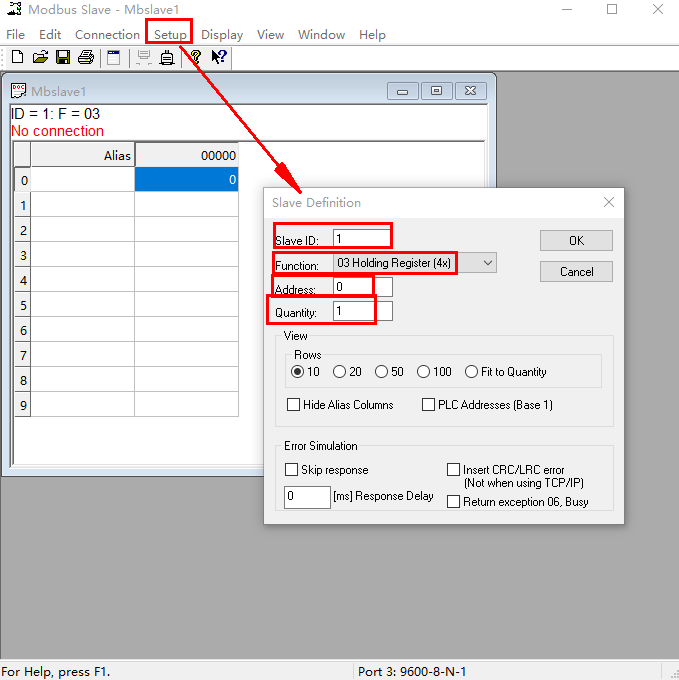Screen dimensions: 679x680
Task: Open the Connection menu
Action: 107,34
